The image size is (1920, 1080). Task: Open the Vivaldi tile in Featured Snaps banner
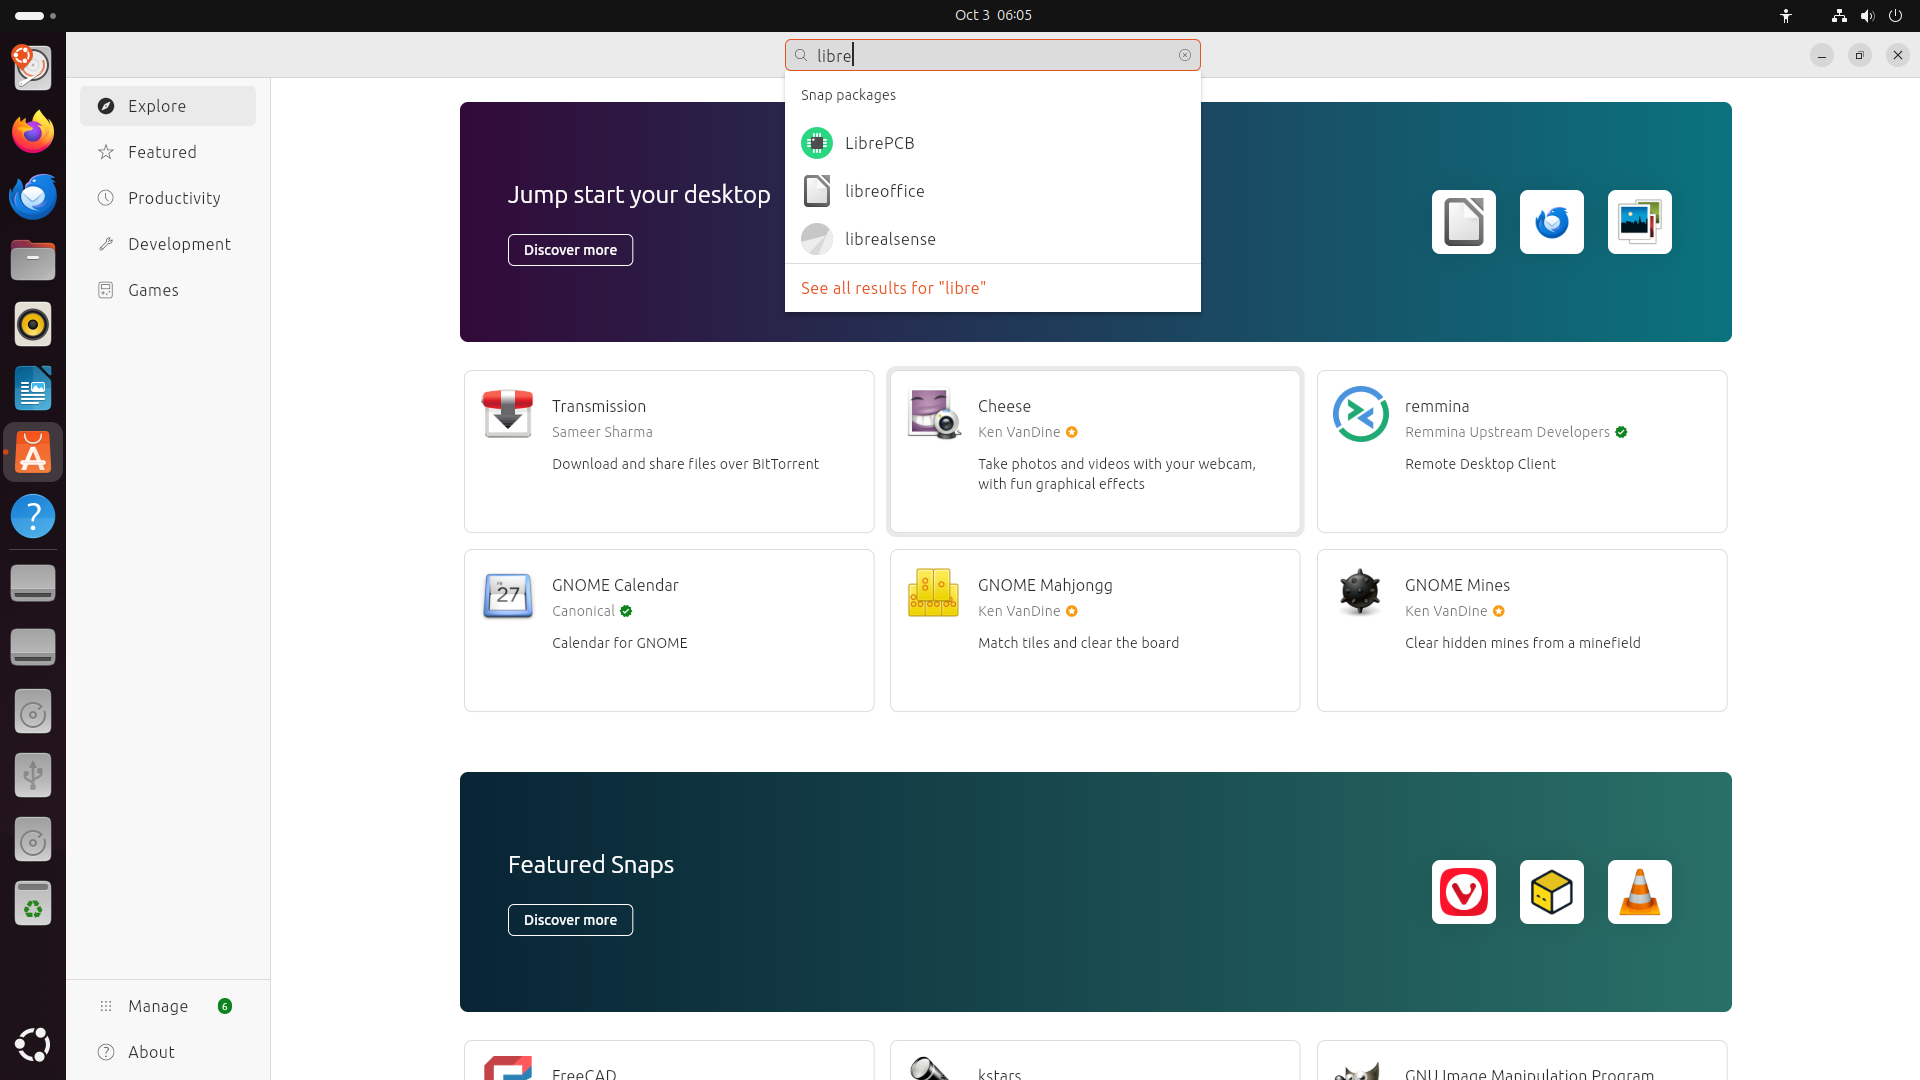coord(1464,892)
